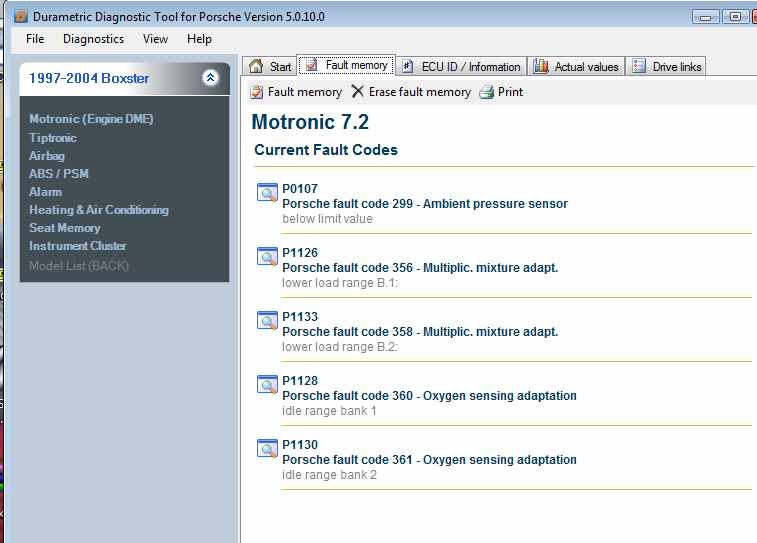757x543 pixels.
Task: Click the P1133 fault code text
Action: tap(300, 317)
